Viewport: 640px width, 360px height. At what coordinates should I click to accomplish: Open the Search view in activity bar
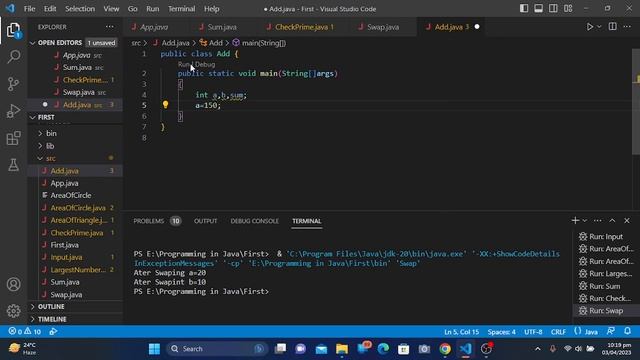pyautogui.click(x=13, y=57)
